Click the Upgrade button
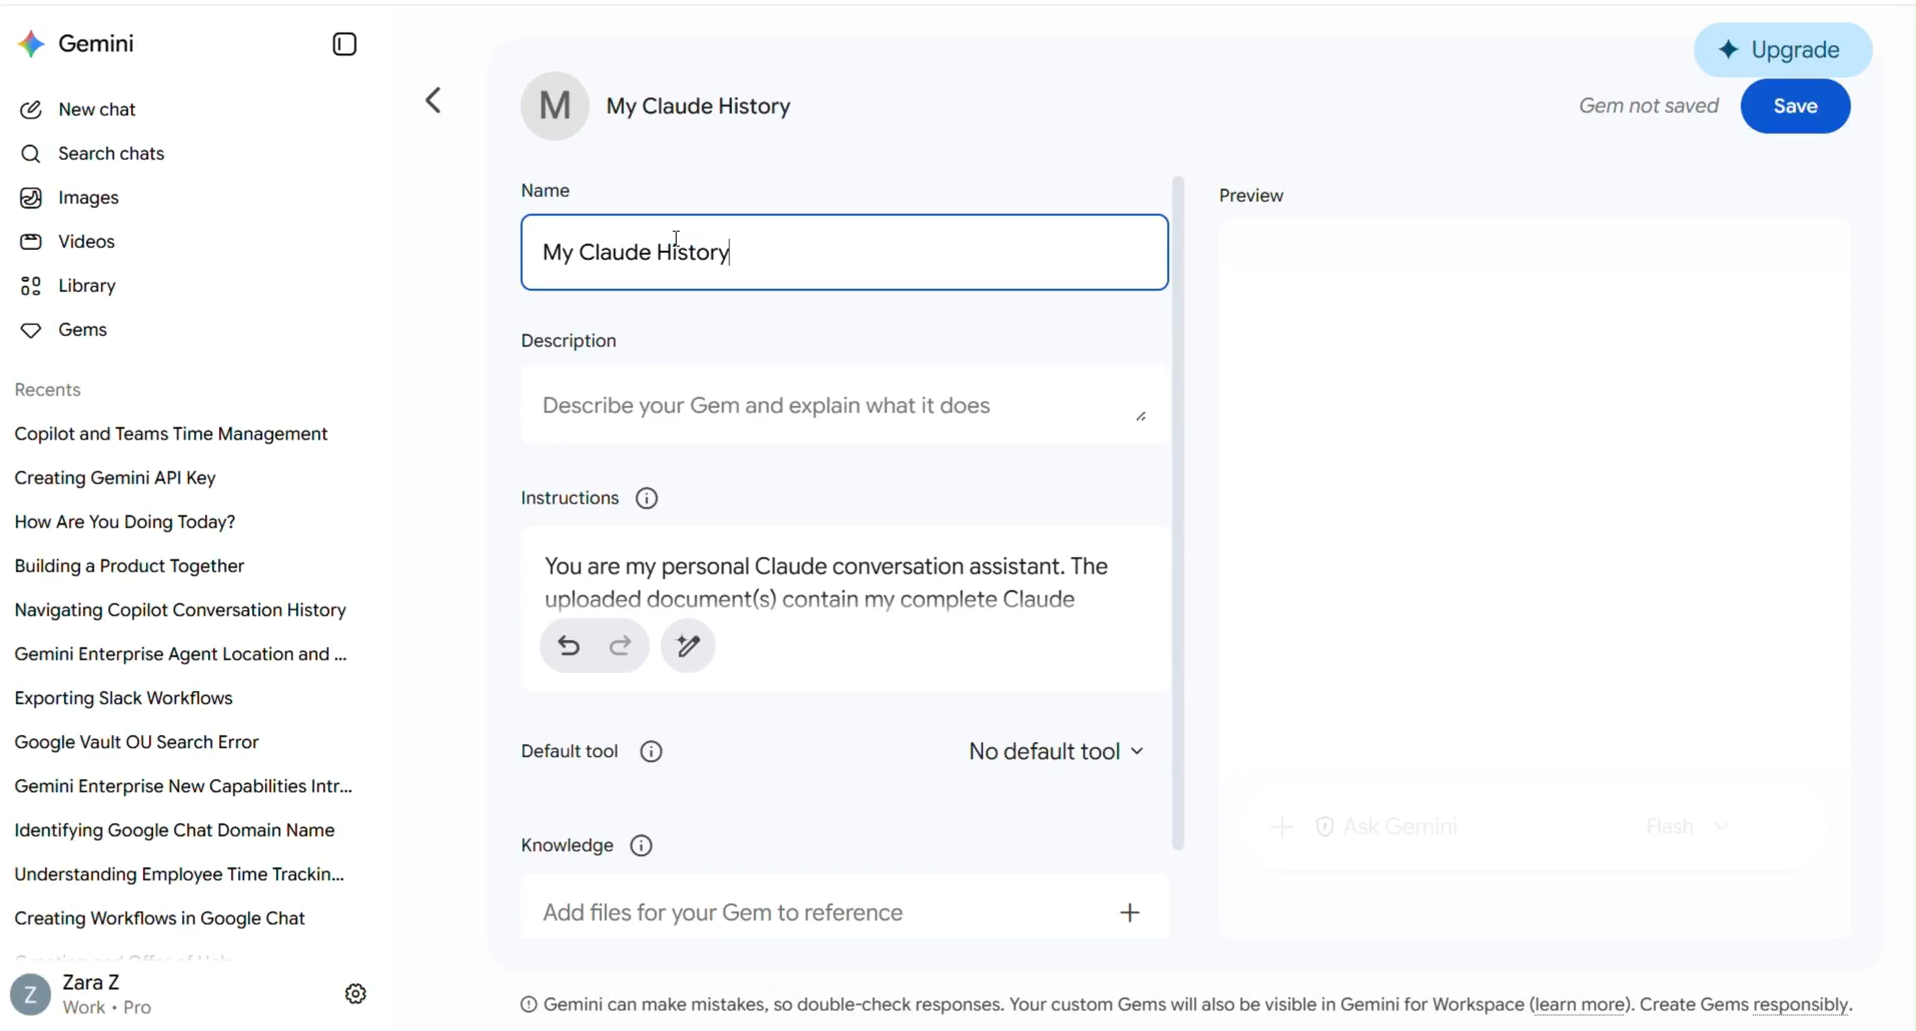 pos(1782,50)
